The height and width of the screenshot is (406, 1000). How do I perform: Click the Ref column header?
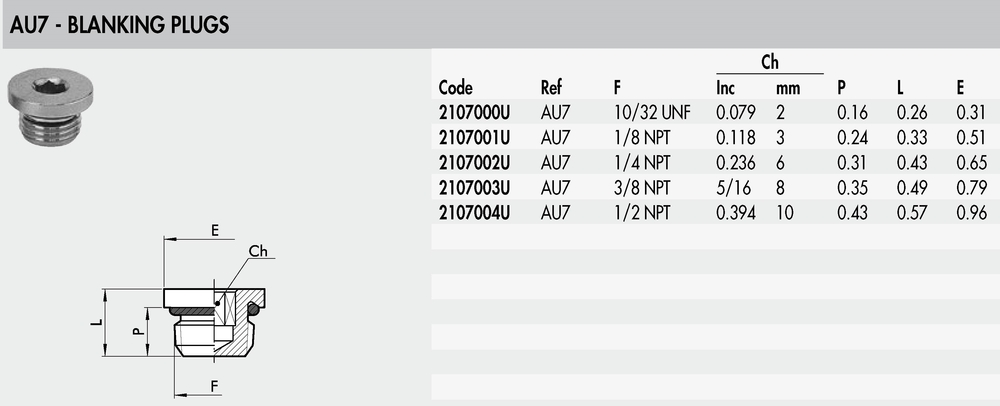tap(551, 87)
